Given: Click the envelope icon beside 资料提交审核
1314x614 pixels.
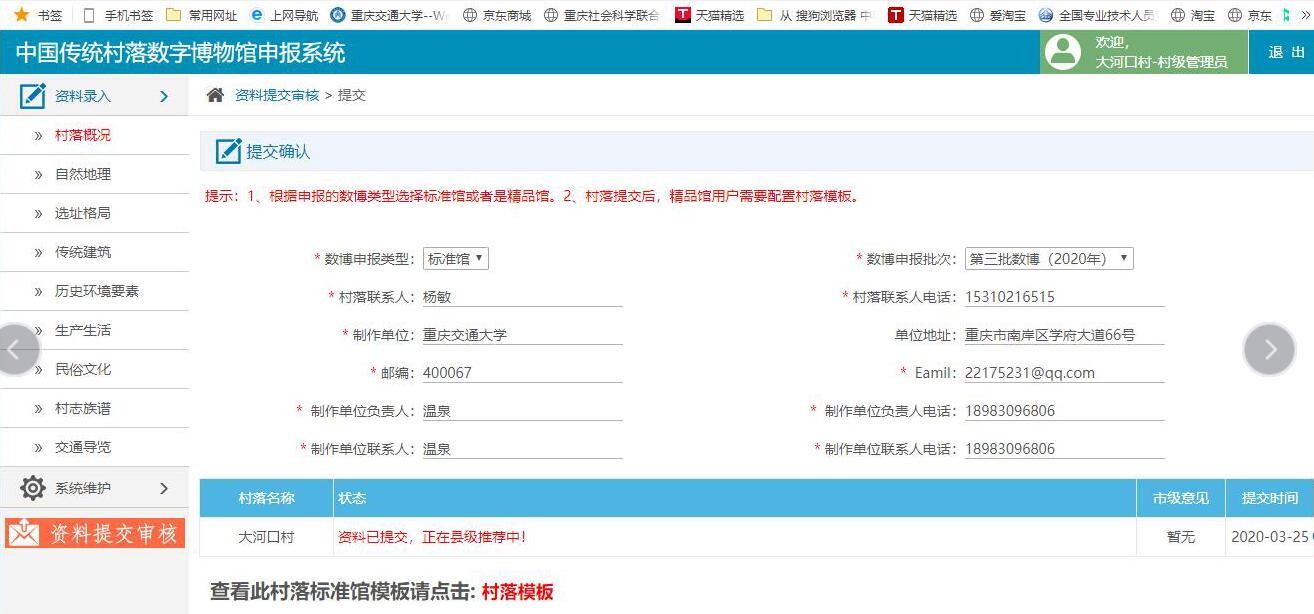Looking at the screenshot, I should tap(23, 533).
